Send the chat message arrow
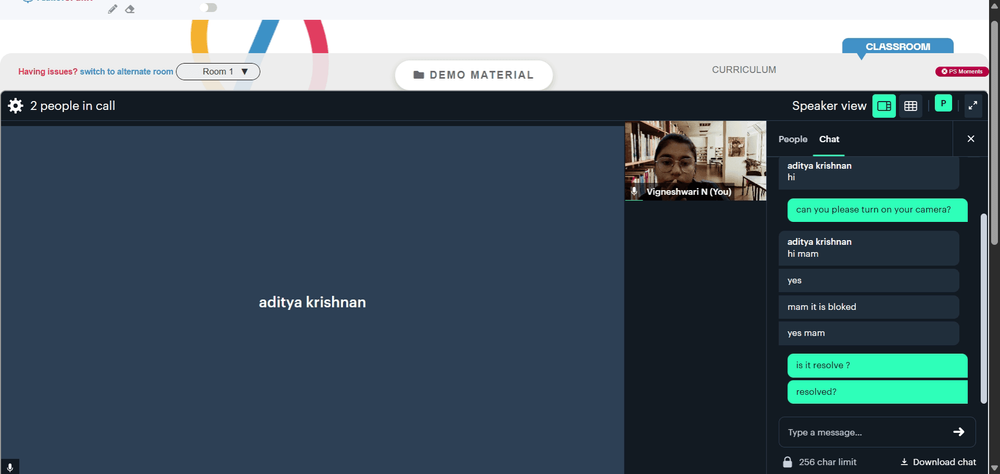Image resolution: width=1000 pixels, height=474 pixels. (959, 432)
